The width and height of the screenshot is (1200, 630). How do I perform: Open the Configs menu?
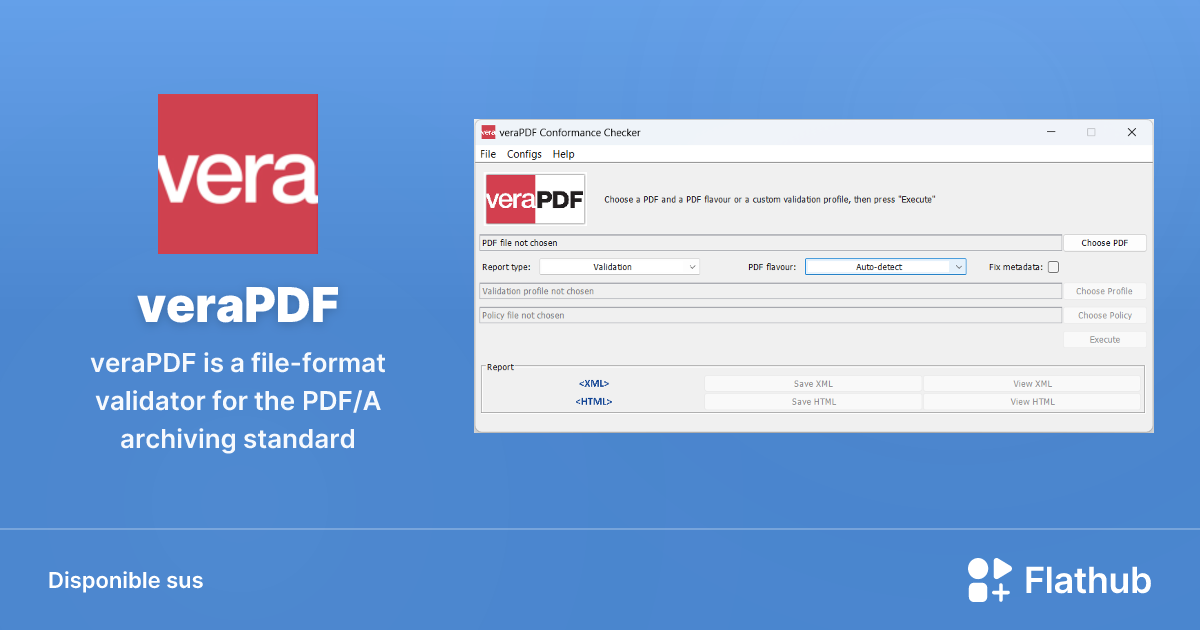click(524, 154)
